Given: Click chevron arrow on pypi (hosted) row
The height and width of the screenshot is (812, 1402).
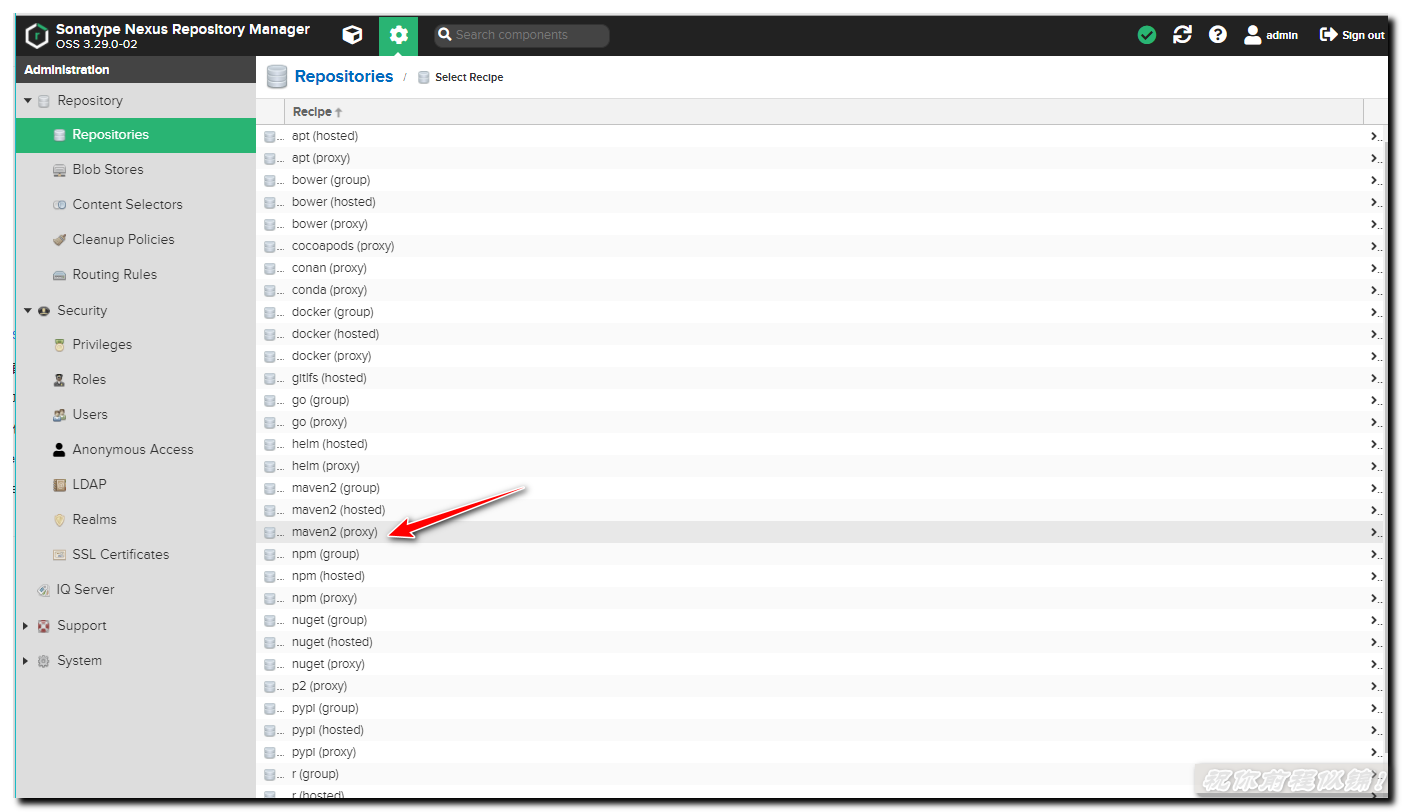Looking at the screenshot, I should 1375,730.
